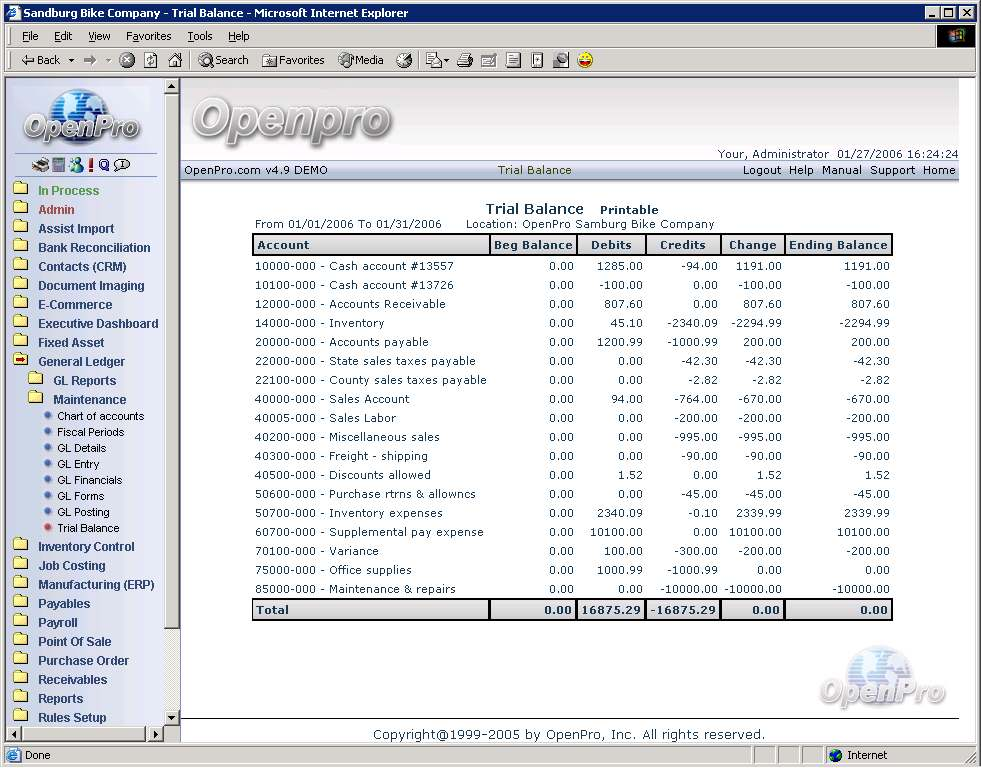Screen dimensions: 981x768
Task: Click the printer icon in OpenPro sidebar
Action: click(x=40, y=165)
